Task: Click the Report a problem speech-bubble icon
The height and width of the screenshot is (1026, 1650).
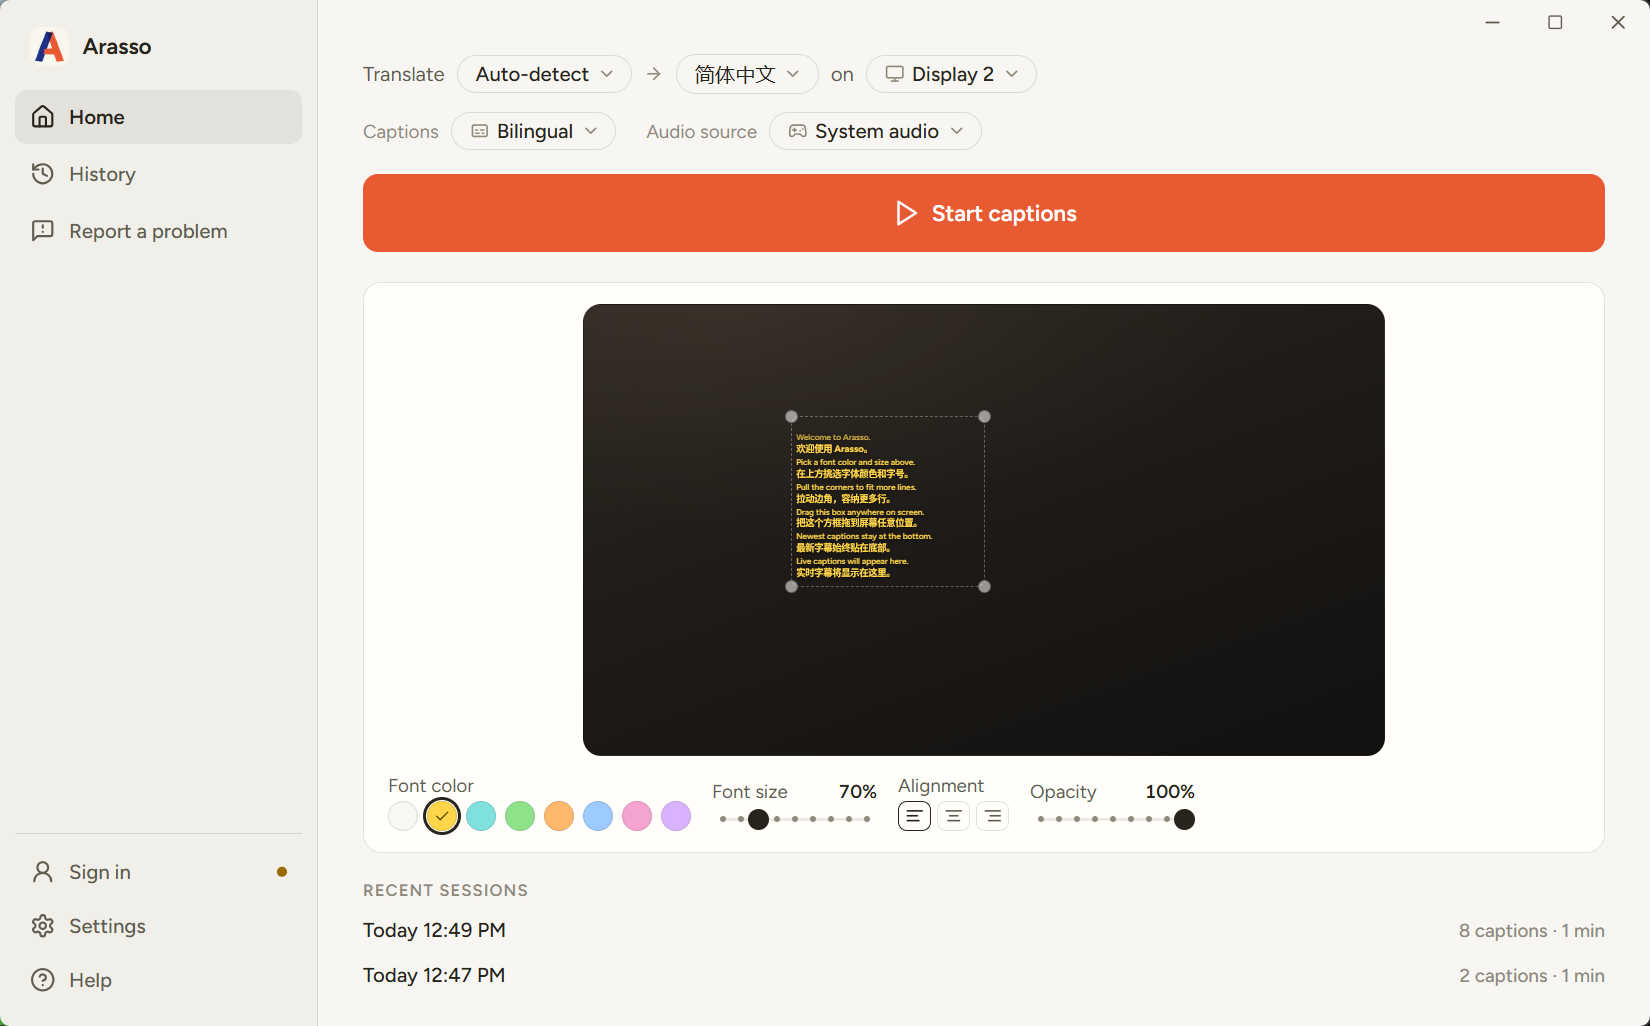Action: [43, 231]
